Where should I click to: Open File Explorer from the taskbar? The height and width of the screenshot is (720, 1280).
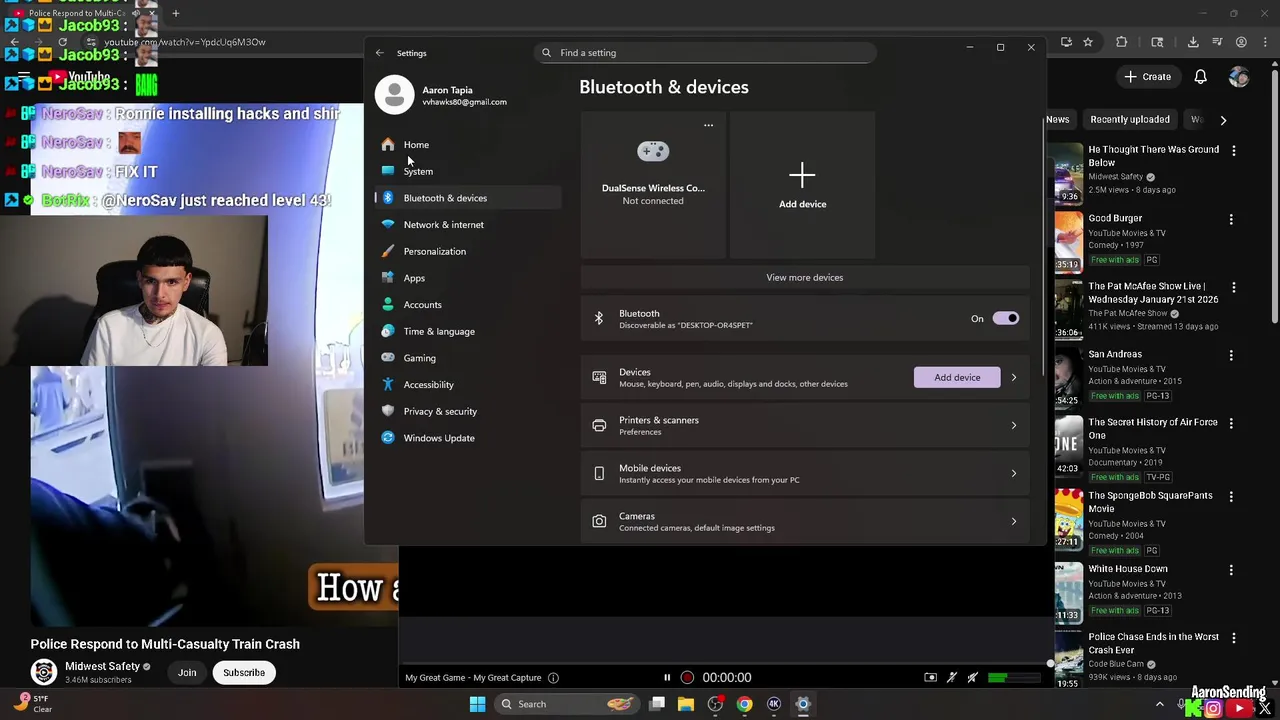coord(686,704)
